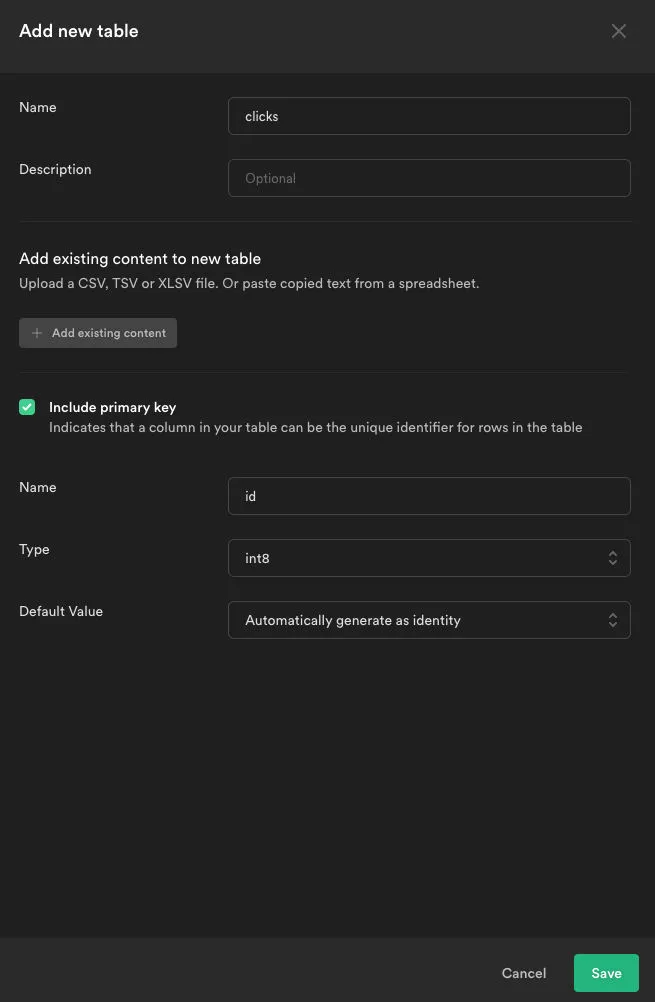Save the new table
655x1002 pixels.
[x=606, y=973]
